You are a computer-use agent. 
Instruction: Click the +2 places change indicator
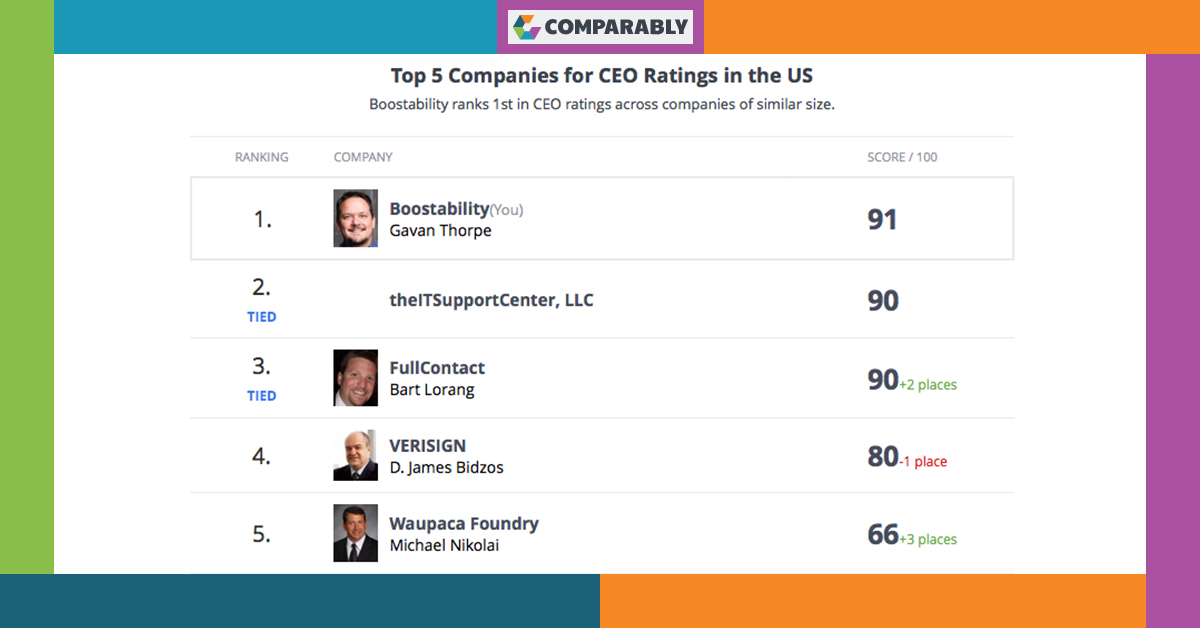pyautogui.click(x=928, y=385)
